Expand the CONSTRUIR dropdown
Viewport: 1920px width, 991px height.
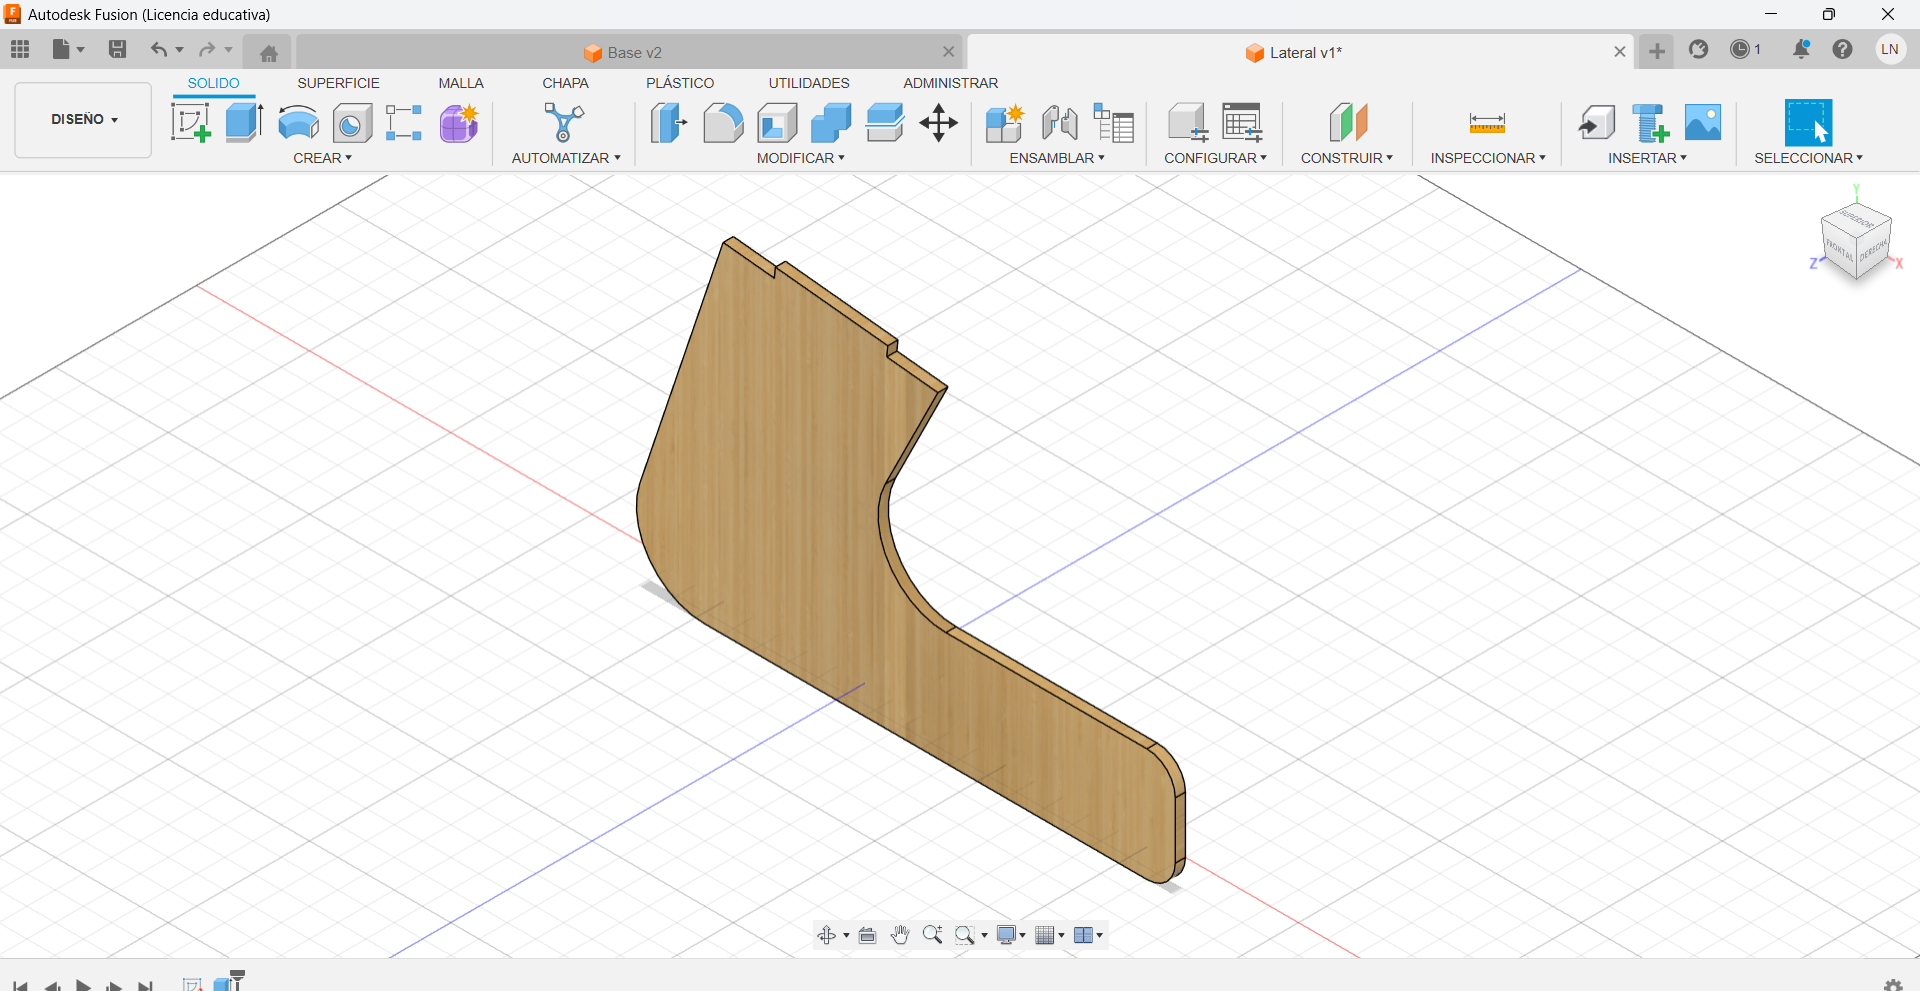tap(1346, 158)
